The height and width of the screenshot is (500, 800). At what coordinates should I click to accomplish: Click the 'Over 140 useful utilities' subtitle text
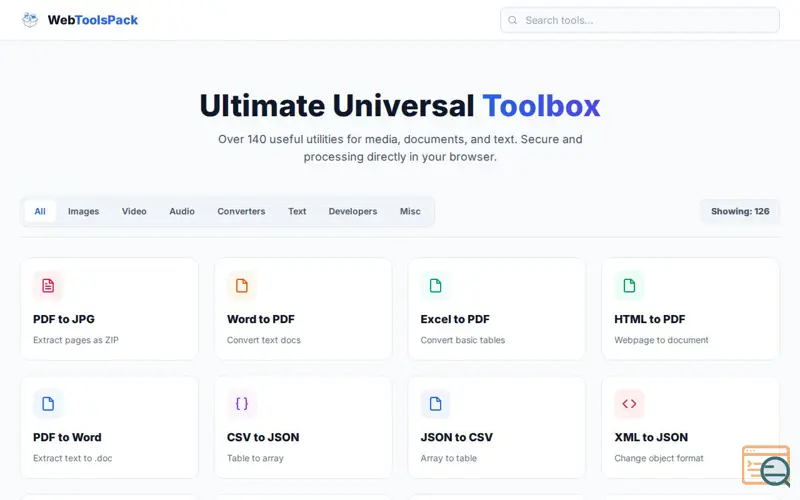point(400,148)
